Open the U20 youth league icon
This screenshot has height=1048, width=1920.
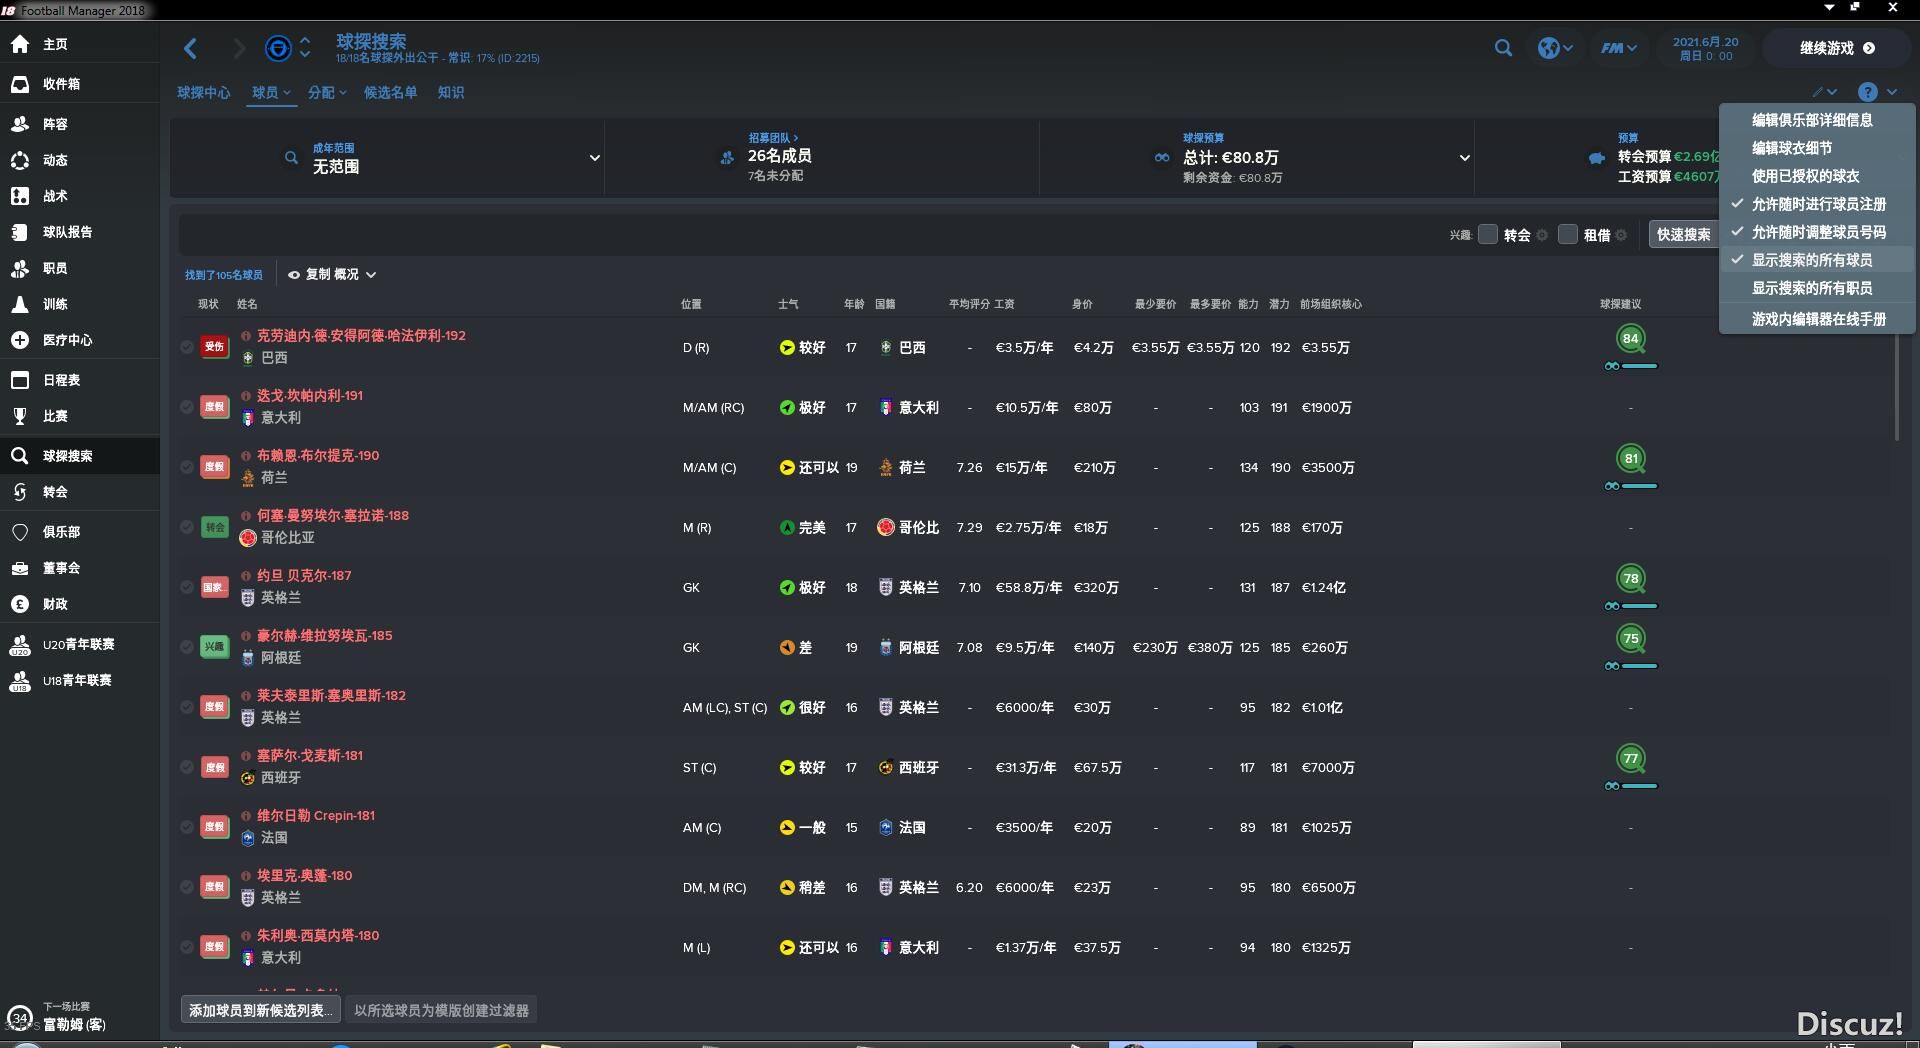20,644
